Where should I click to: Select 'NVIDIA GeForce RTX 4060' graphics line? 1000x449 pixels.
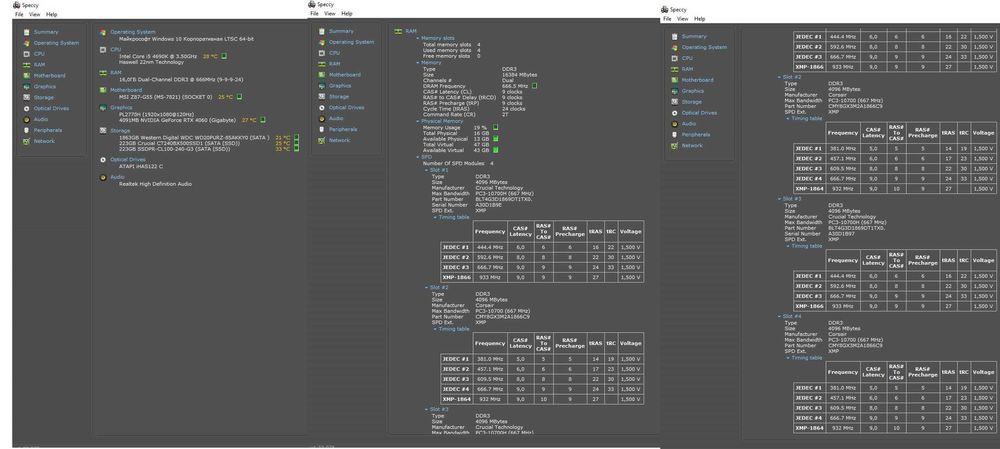pos(178,119)
